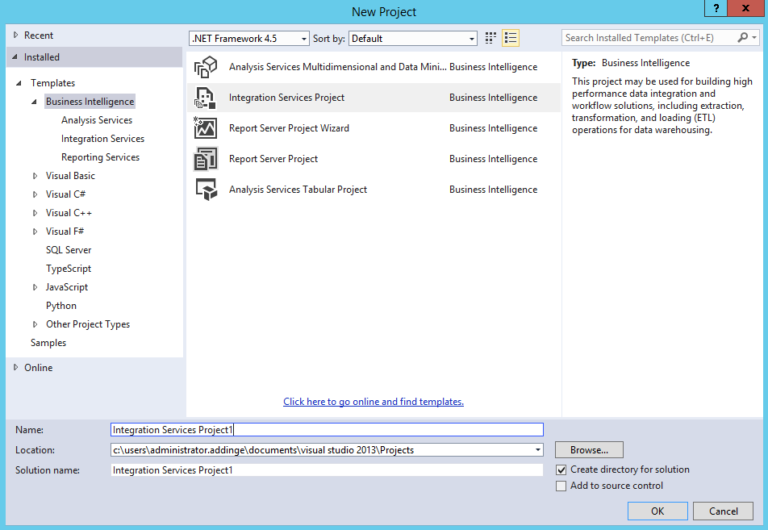Image resolution: width=768 pixels, height=530 pixels.
Task: Select Python template category
Action: [61, 306]
